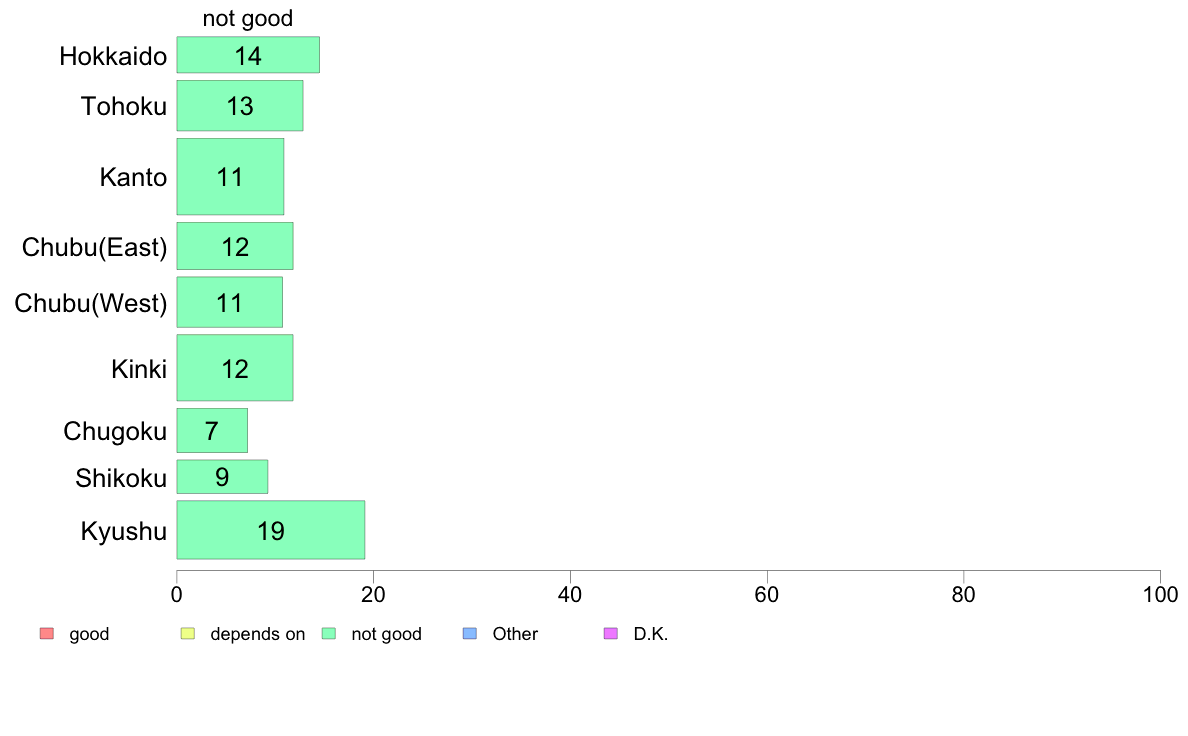Select the Kinki bar showing 12
This screenshot has height=736, width=1188.
coord(235,368)
